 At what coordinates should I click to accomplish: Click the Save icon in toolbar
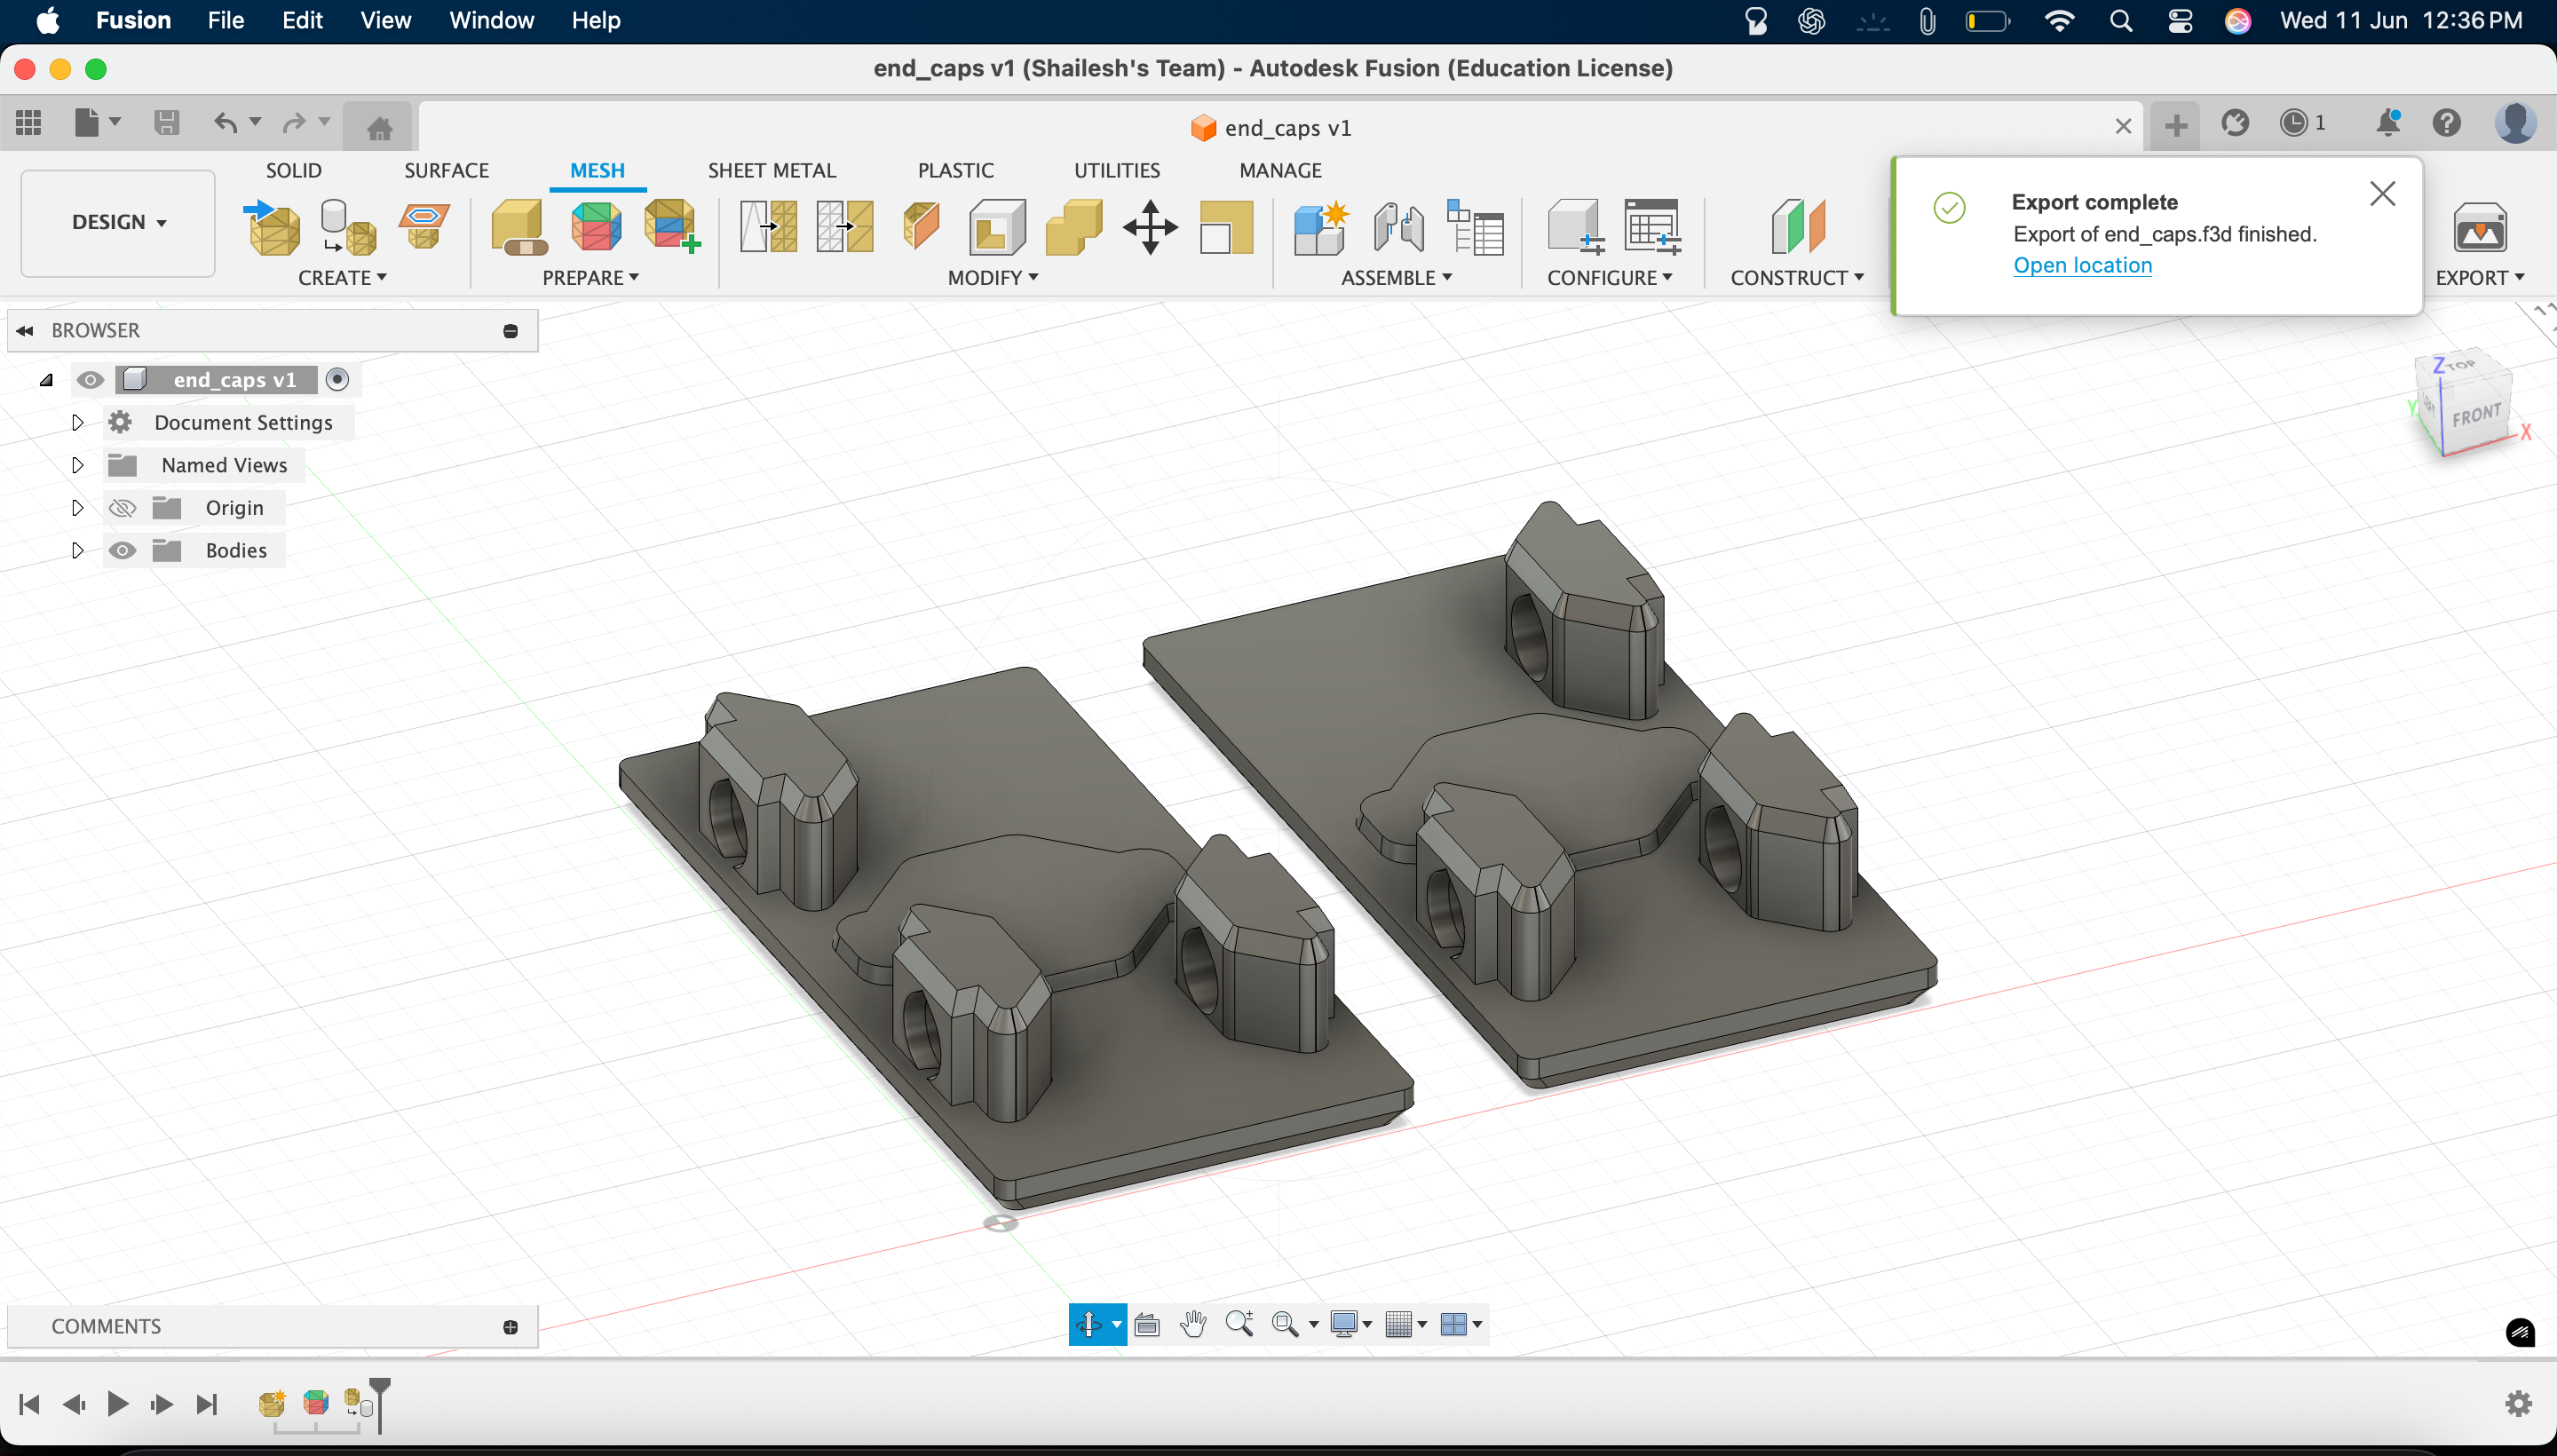click(x=166, y=123)
